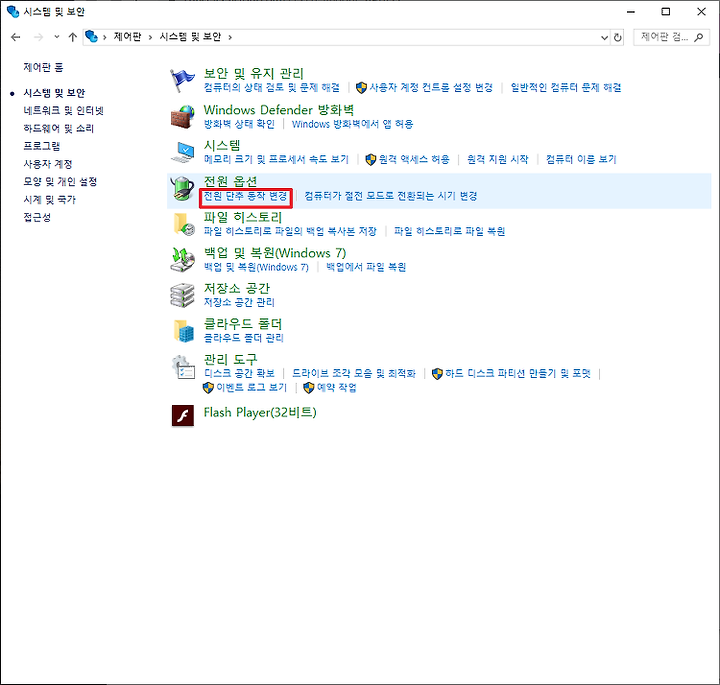Select 시스템 및 보안 breadcrumb segment
Screen dimensions: 720x685
pos(190,37)
